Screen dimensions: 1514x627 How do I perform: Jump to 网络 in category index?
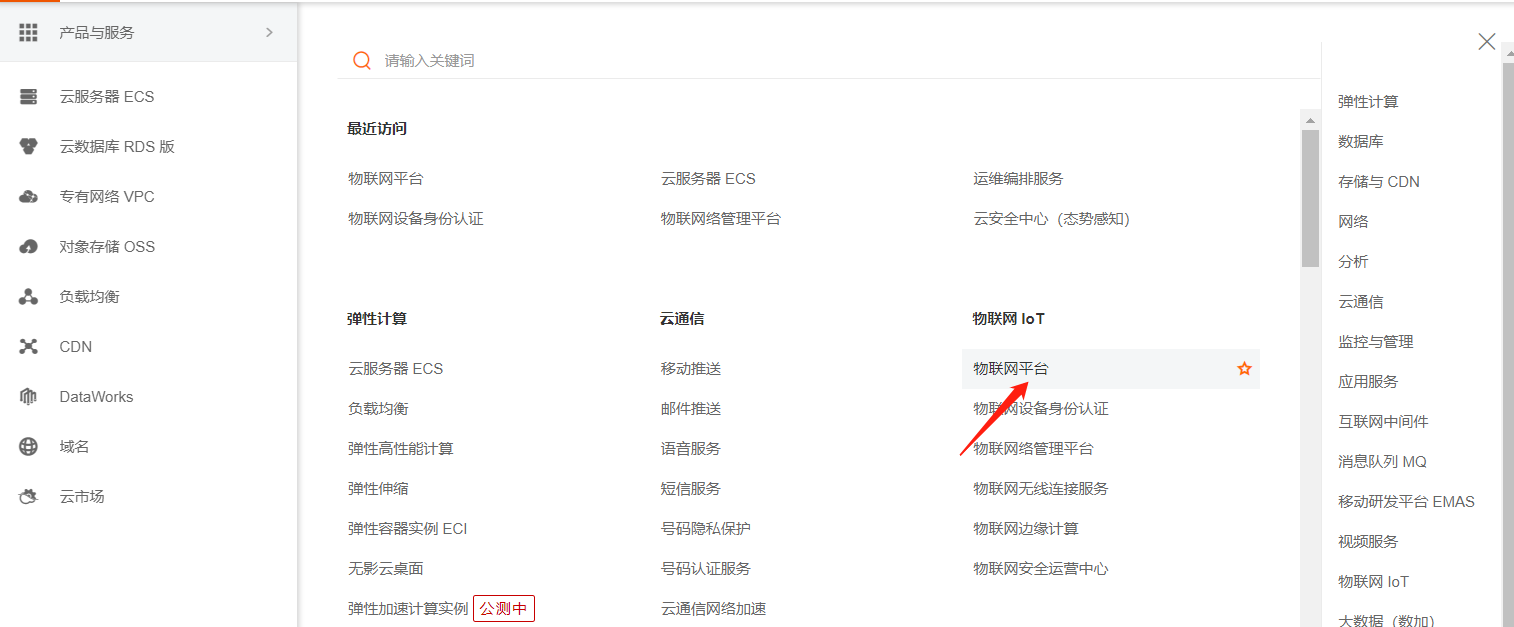click(1353, 222)
